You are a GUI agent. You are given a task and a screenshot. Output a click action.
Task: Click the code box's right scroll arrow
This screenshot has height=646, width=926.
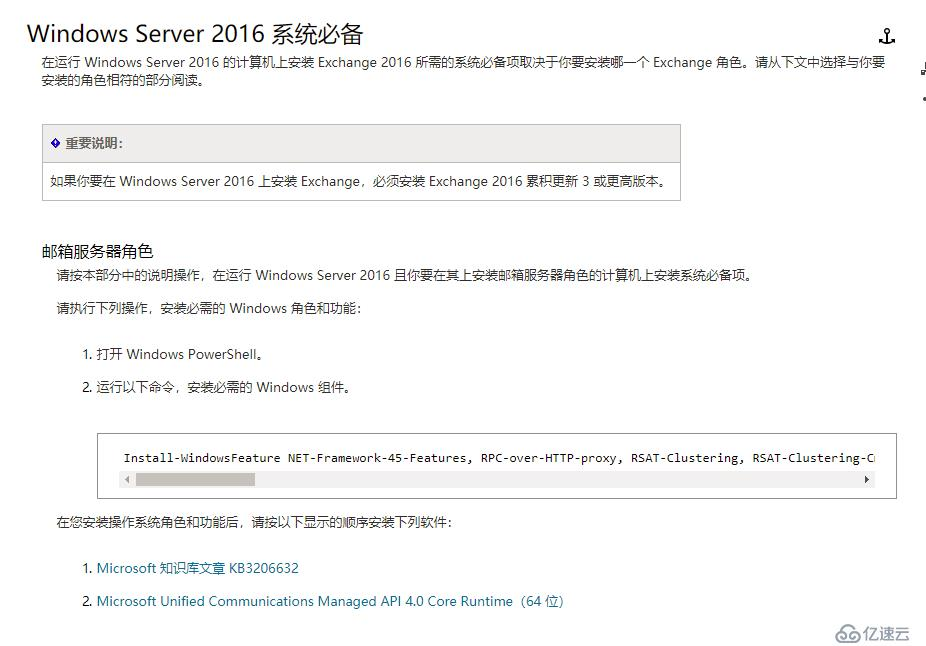click(x=866, y=479)
